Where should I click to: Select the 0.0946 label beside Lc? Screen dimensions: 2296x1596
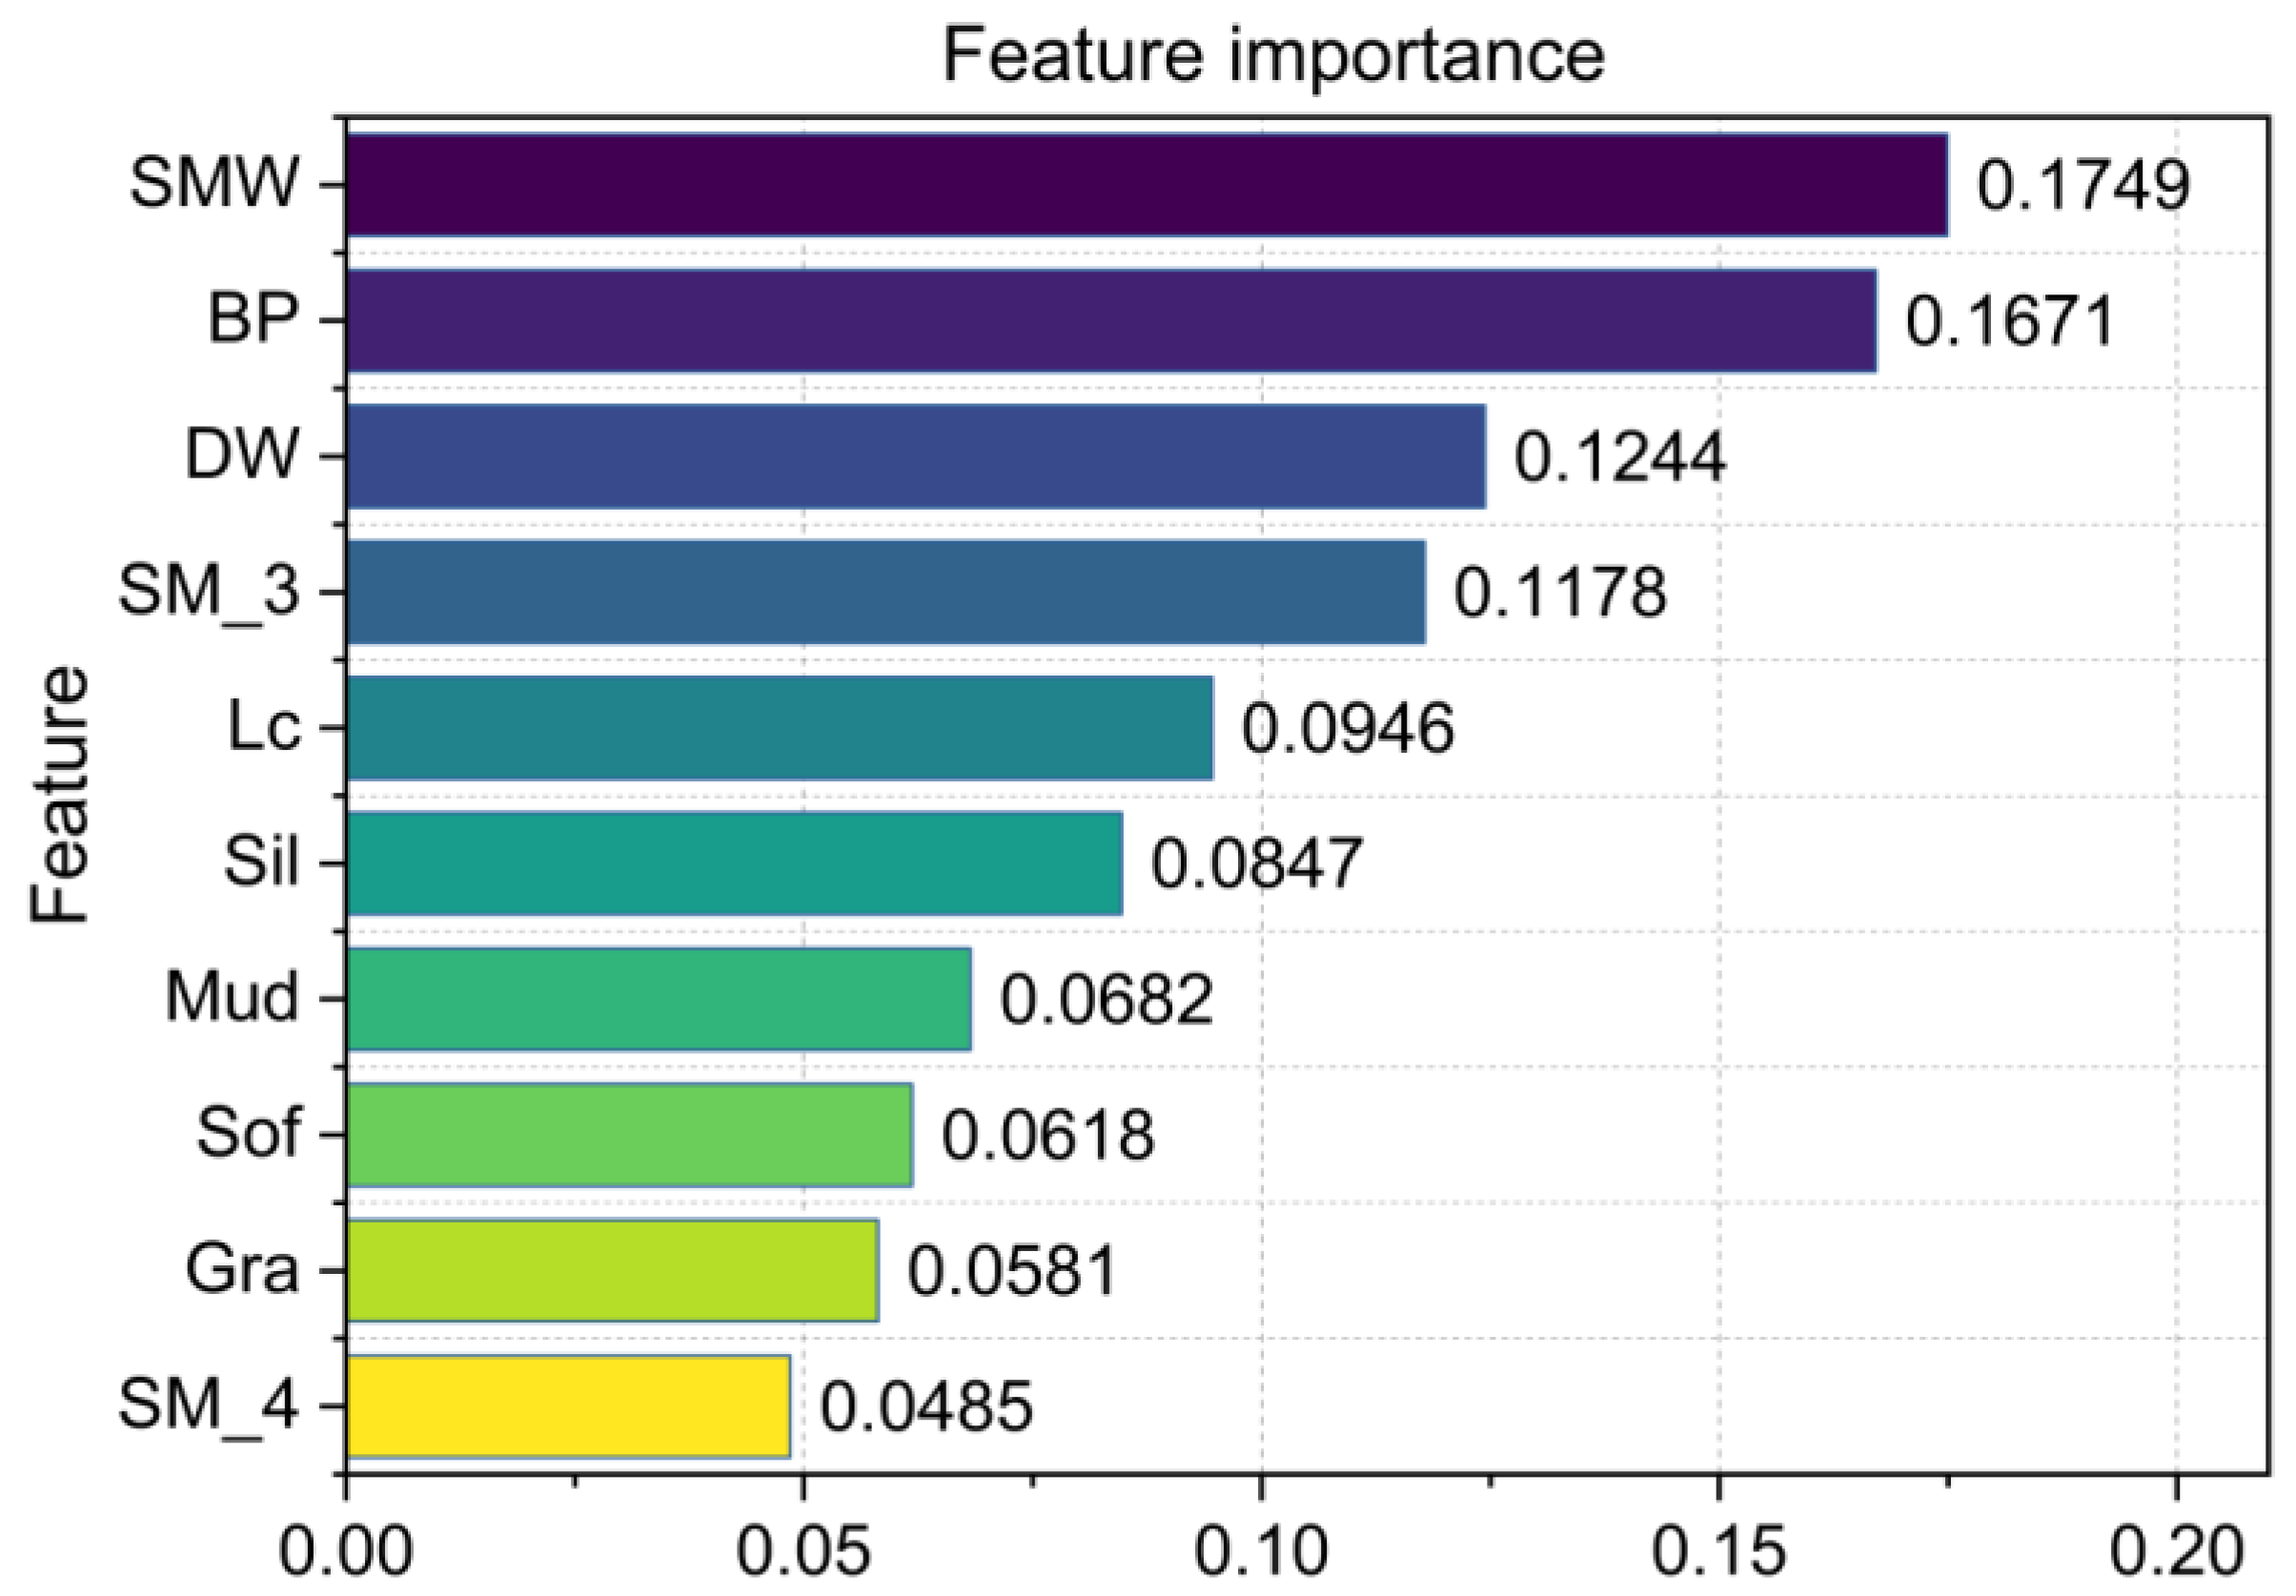click(x=1347, y=728)
